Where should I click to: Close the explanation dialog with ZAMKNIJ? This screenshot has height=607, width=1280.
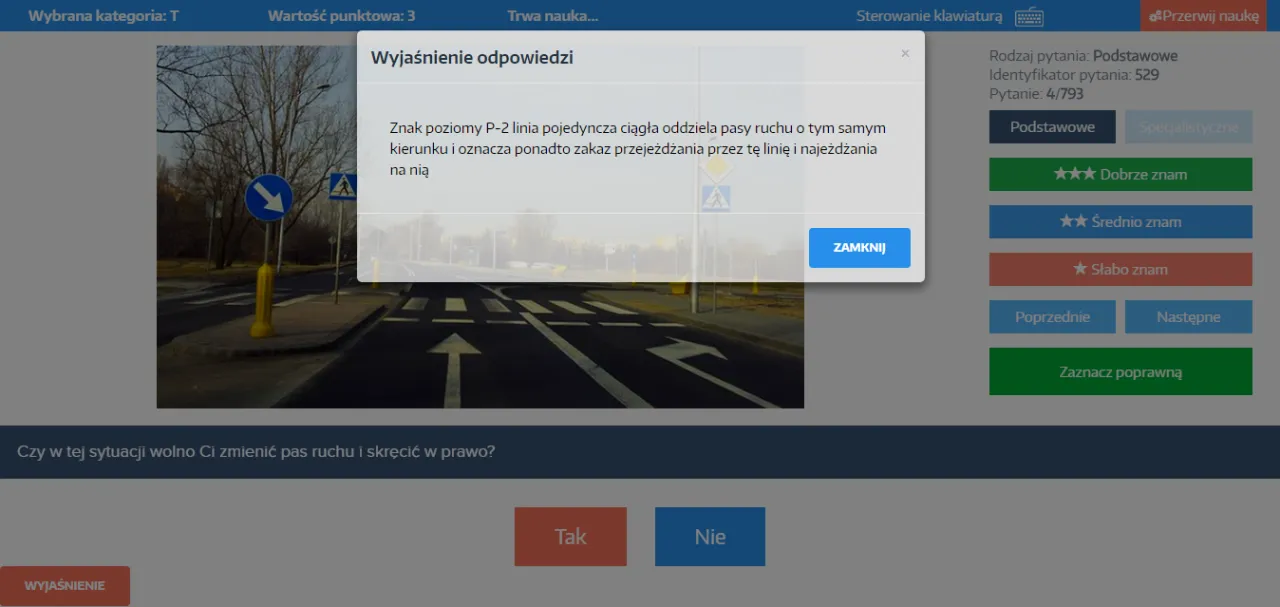pyautogui.click(x=859, y=248)
